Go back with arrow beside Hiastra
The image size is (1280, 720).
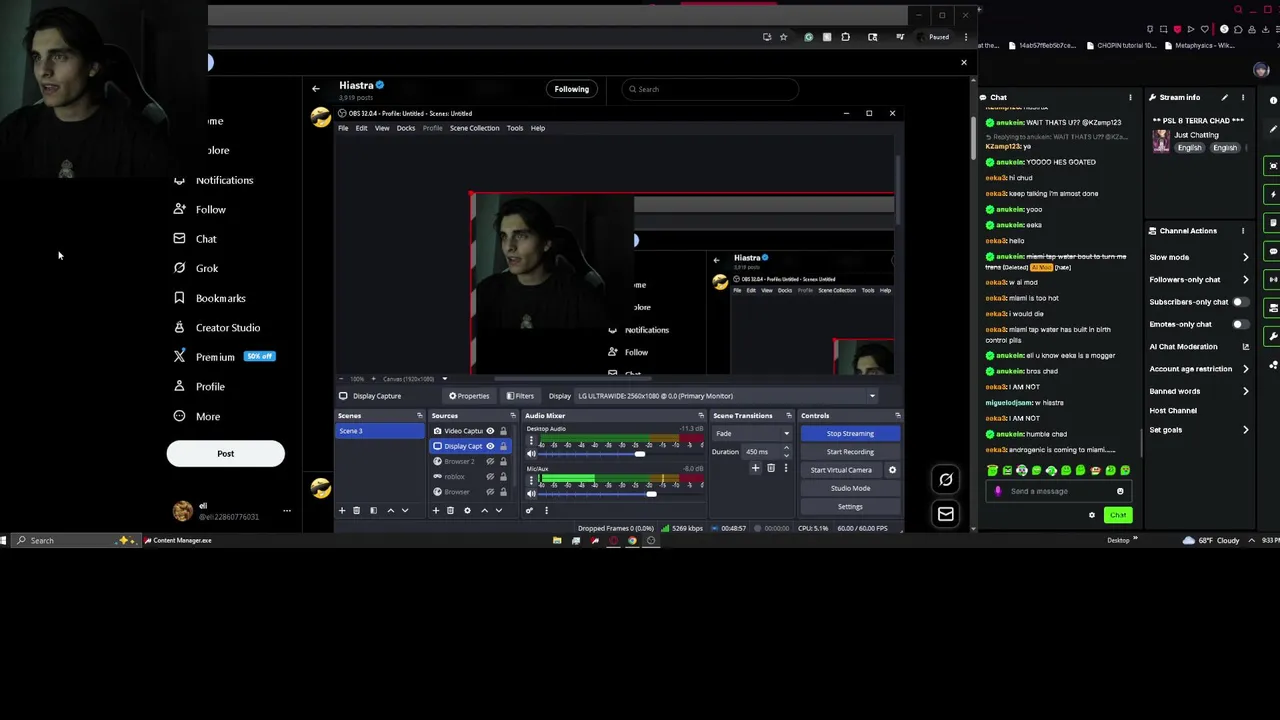click(316, 89)
